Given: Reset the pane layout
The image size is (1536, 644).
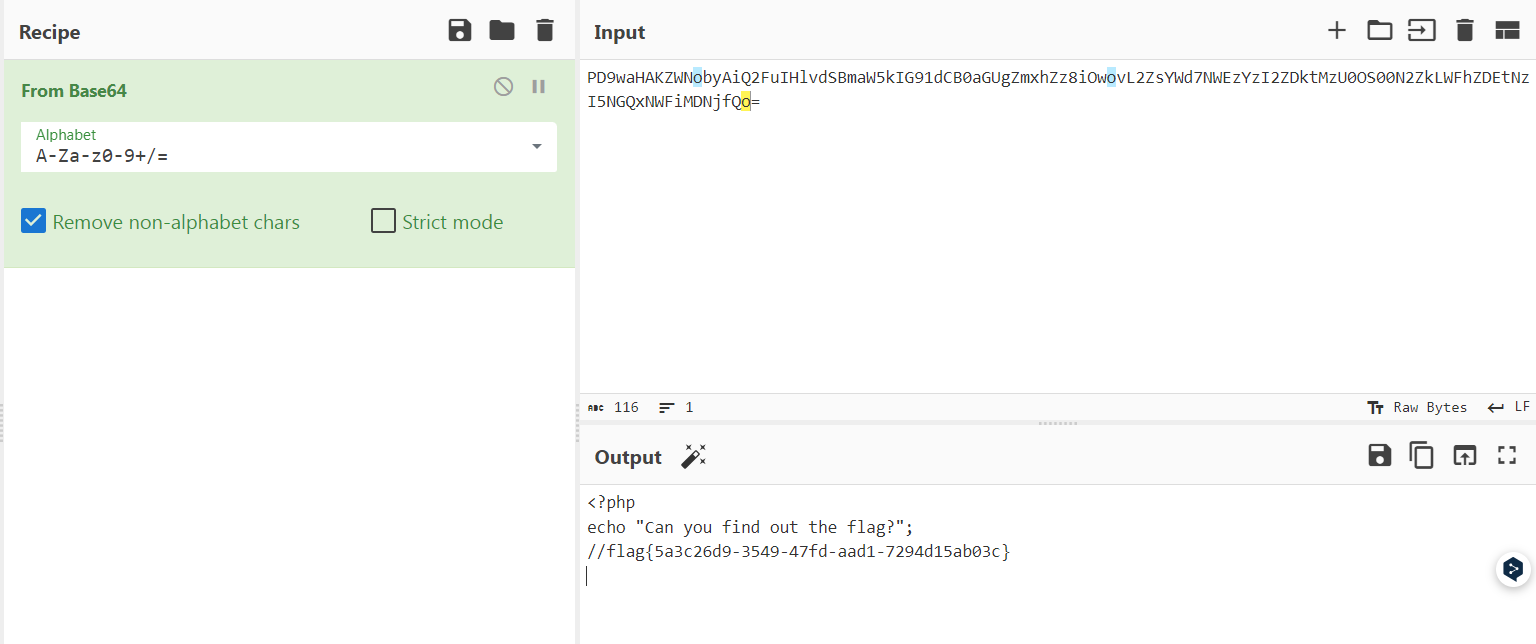Looking at the screenshot, I should (x=1506, y=31).
